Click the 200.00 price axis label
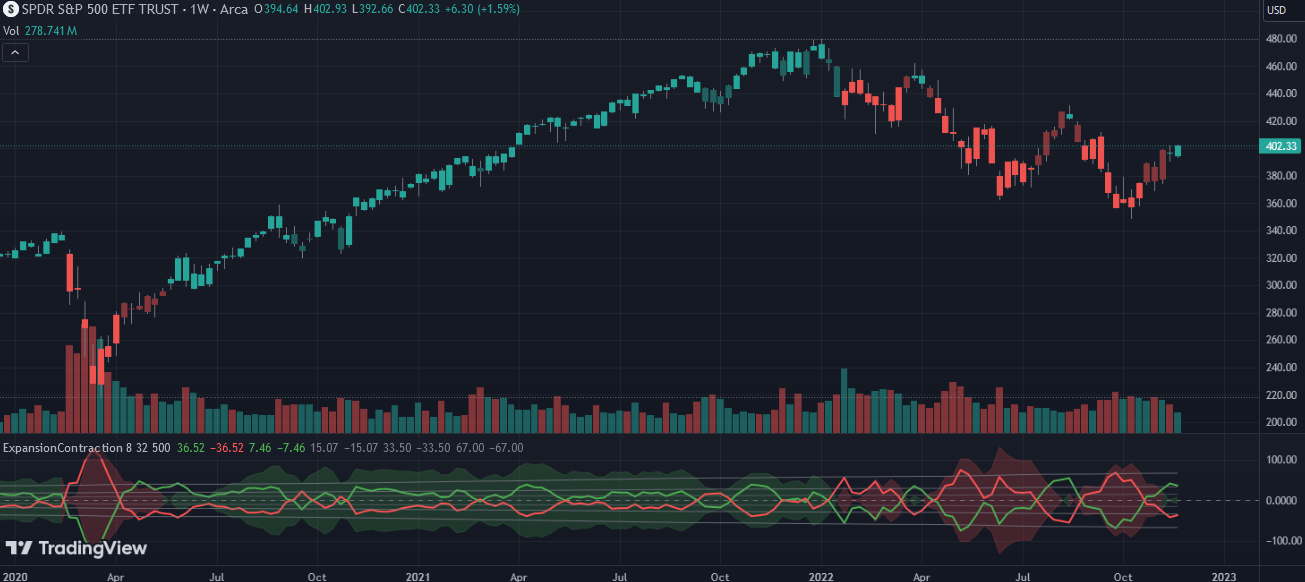 pos(1281,422)
